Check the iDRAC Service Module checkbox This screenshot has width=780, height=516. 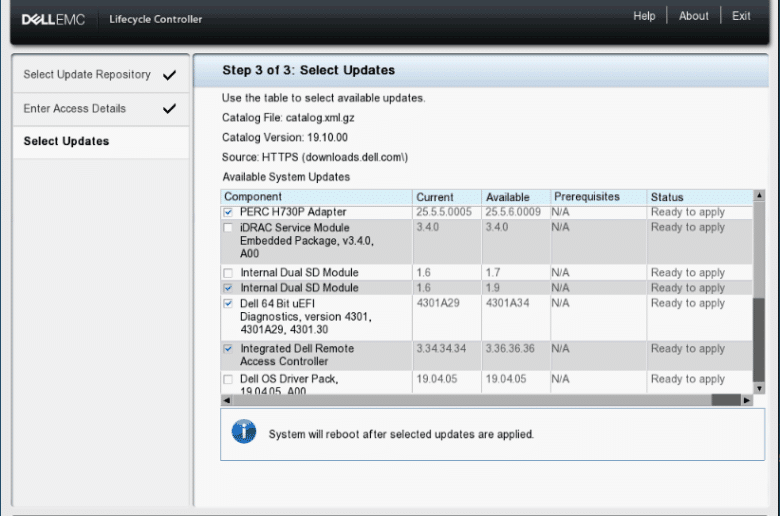click(228, 228)
